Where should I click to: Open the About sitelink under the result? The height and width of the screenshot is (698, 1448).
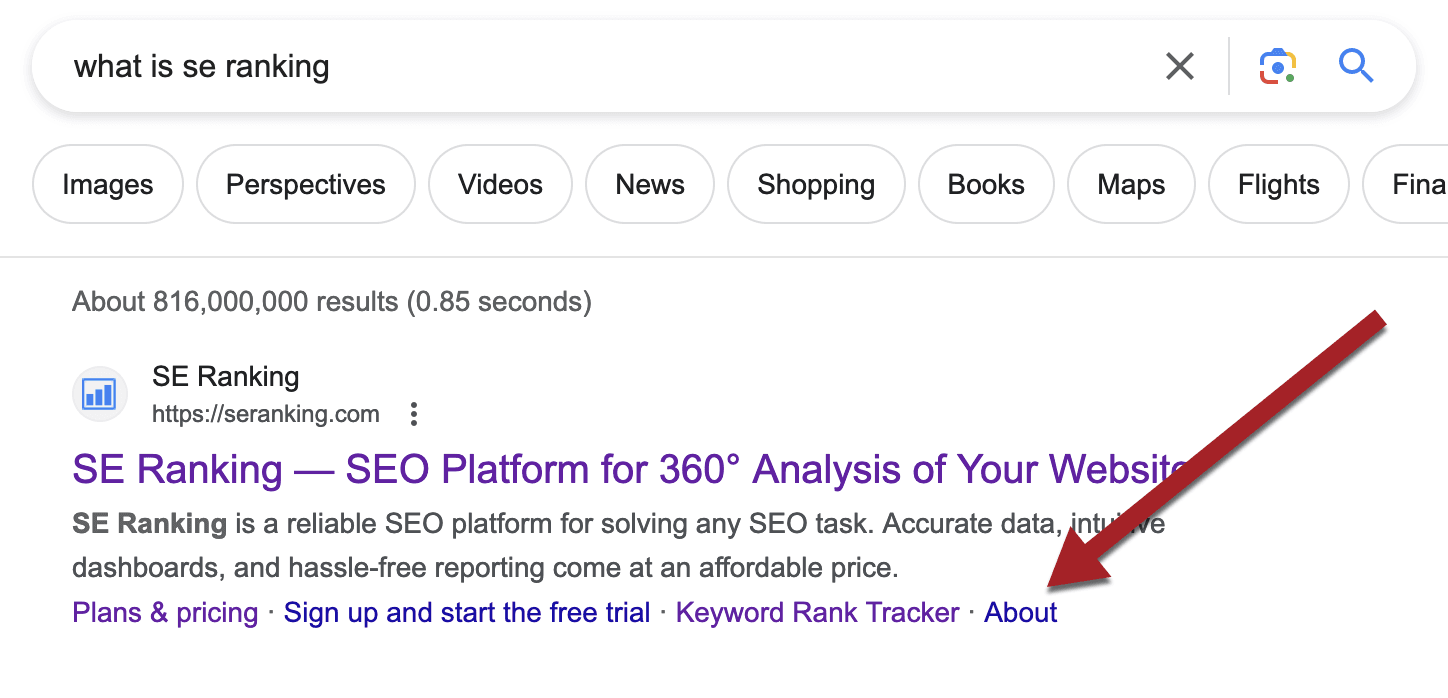tap(1020, 612)
